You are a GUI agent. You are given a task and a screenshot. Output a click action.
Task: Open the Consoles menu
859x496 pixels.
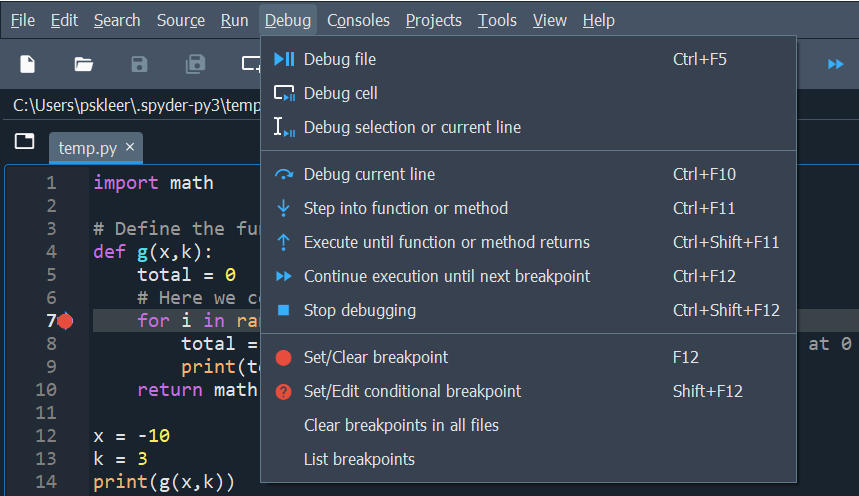pyautogui.click(x=358, y=20)
